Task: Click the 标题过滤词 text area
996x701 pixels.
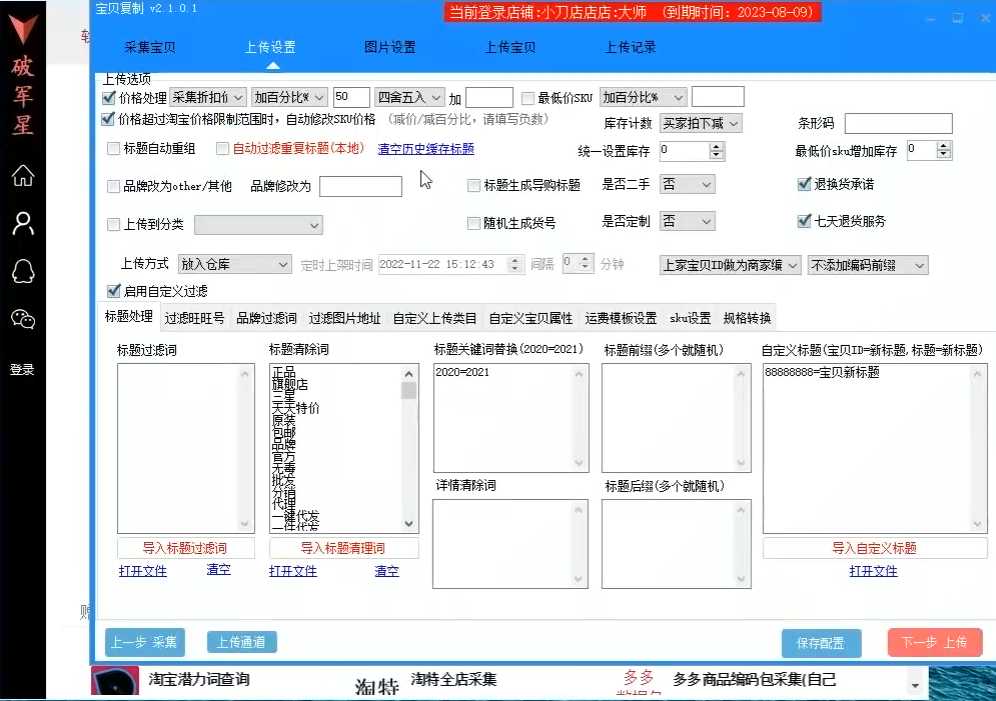Action: [x=186, y=448]
